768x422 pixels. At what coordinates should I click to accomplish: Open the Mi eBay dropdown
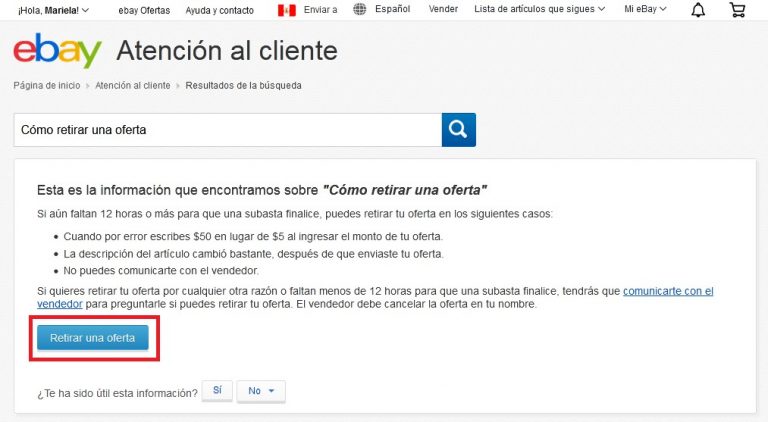pos(645,9)
